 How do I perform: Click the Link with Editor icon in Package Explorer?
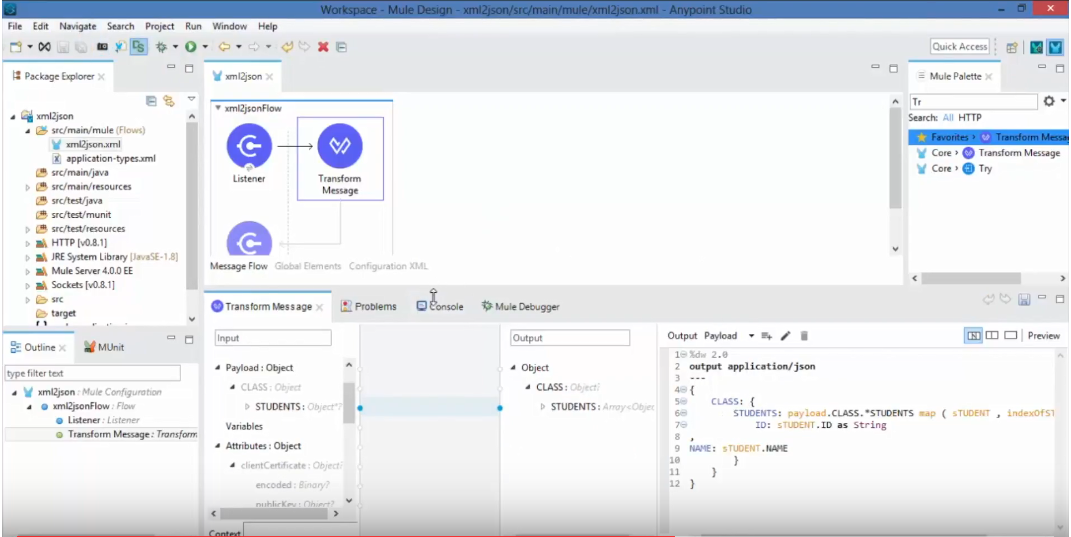(x=168, y=101)
